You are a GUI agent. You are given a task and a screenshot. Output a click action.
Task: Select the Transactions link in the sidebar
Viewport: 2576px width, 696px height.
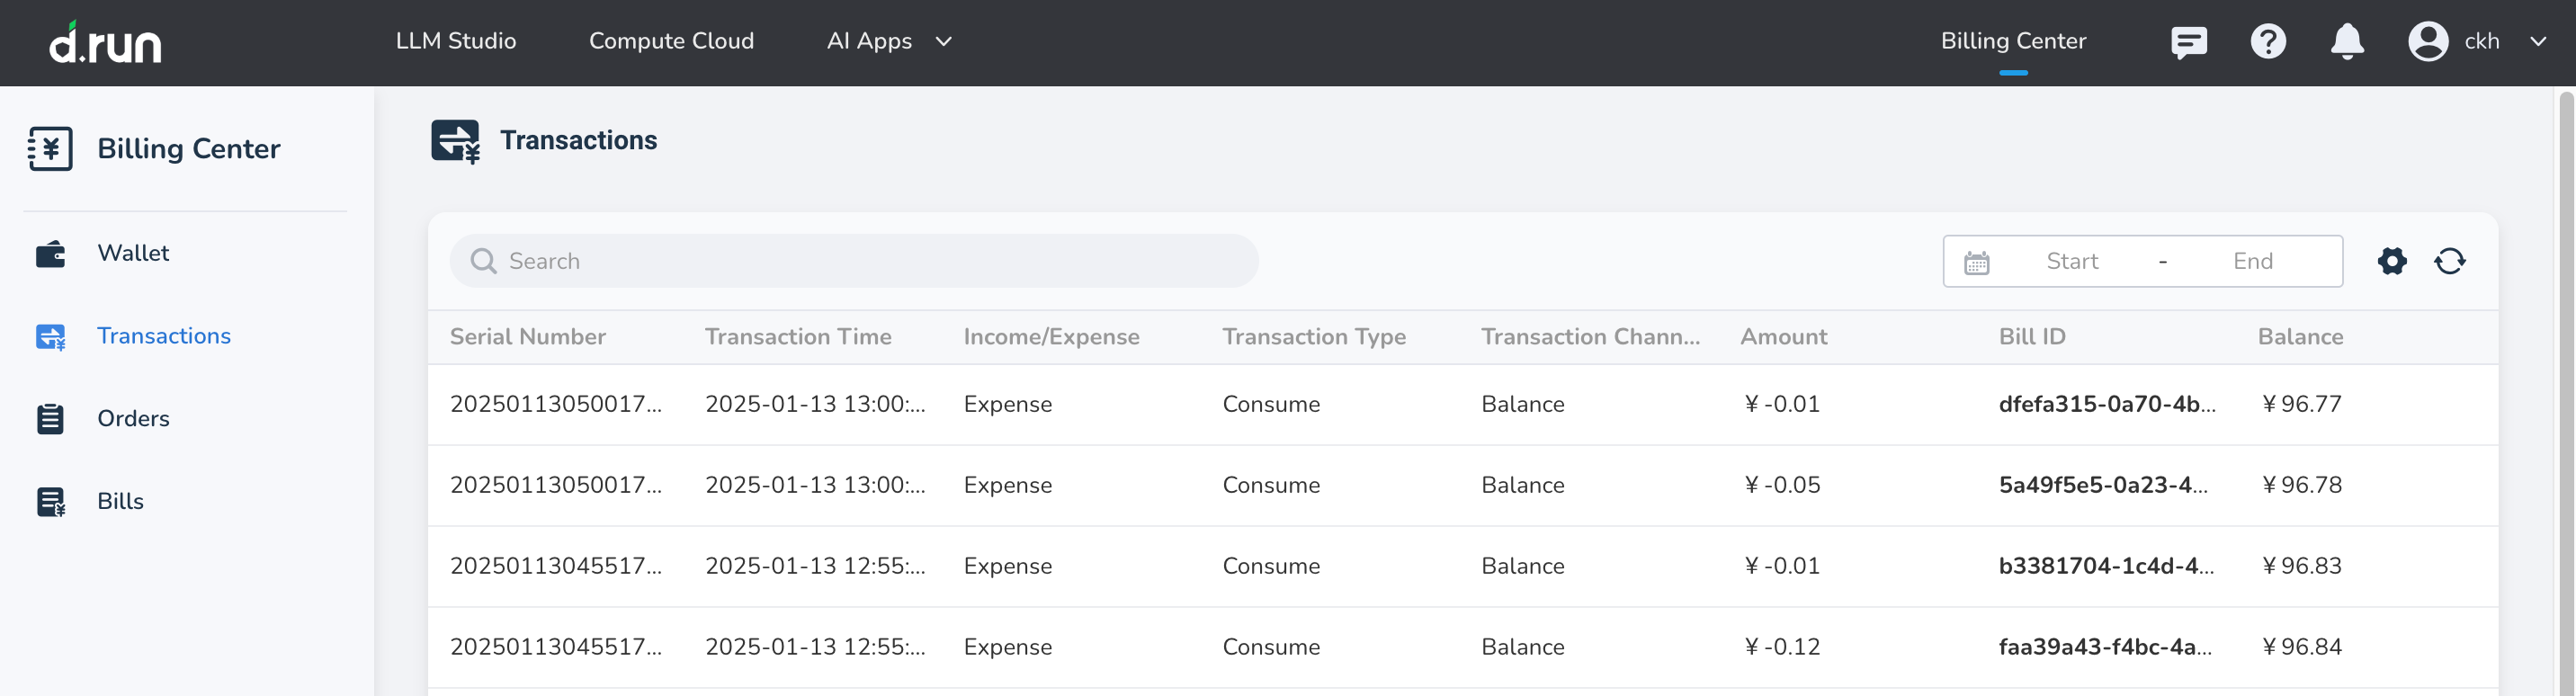point(164,335)
